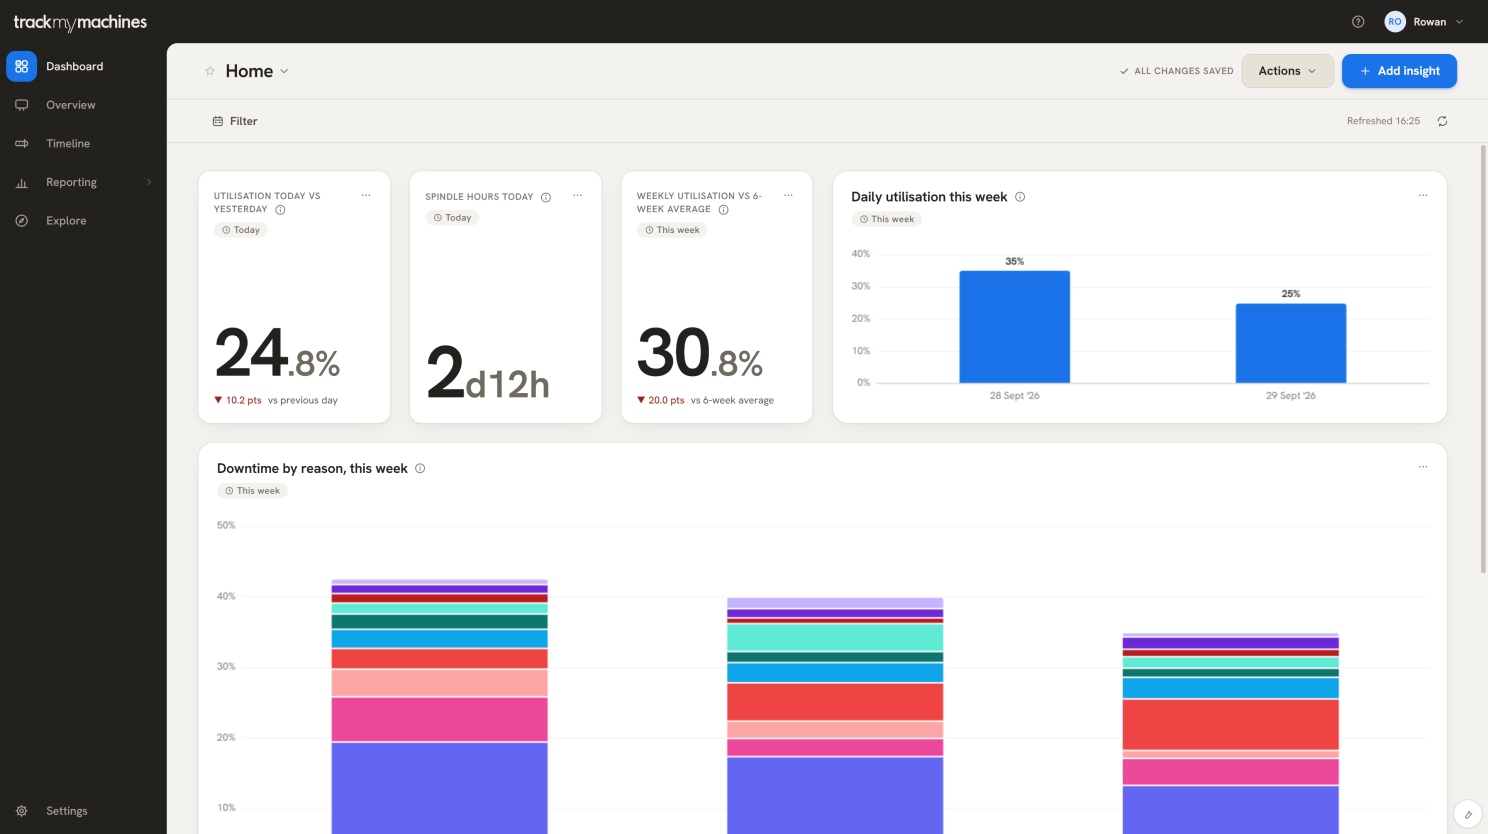Click This week tag on Downtime chart

[x=252, y=491]
